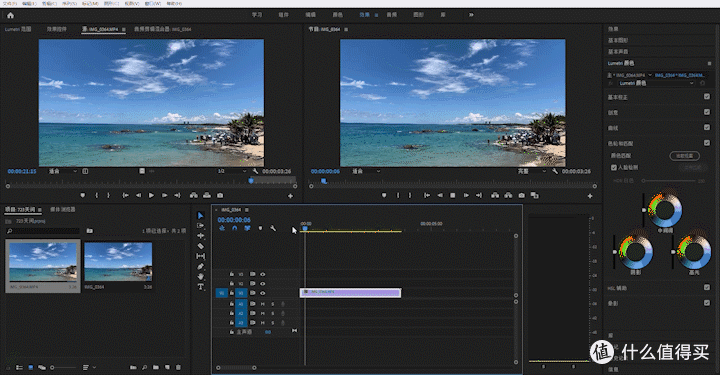The height and width of the screenshot is (375, 720).
Task: Open the Lumetri 范围 tab
Action: point(18,29)
